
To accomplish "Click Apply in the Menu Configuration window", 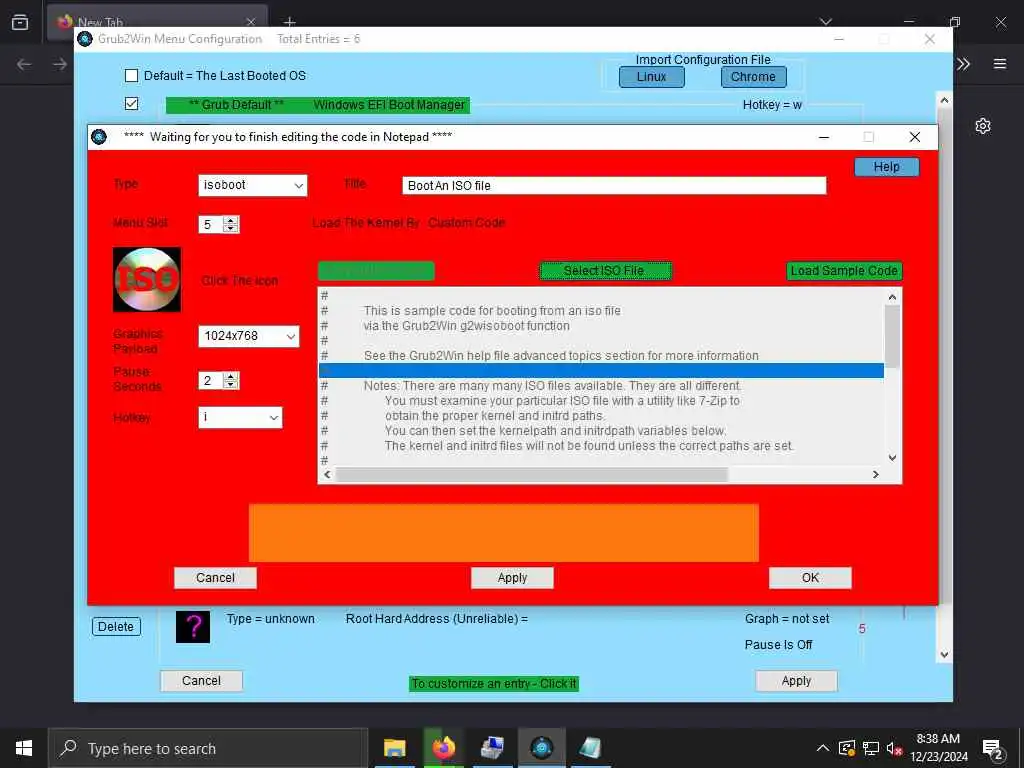I will [x=796, y=681].
